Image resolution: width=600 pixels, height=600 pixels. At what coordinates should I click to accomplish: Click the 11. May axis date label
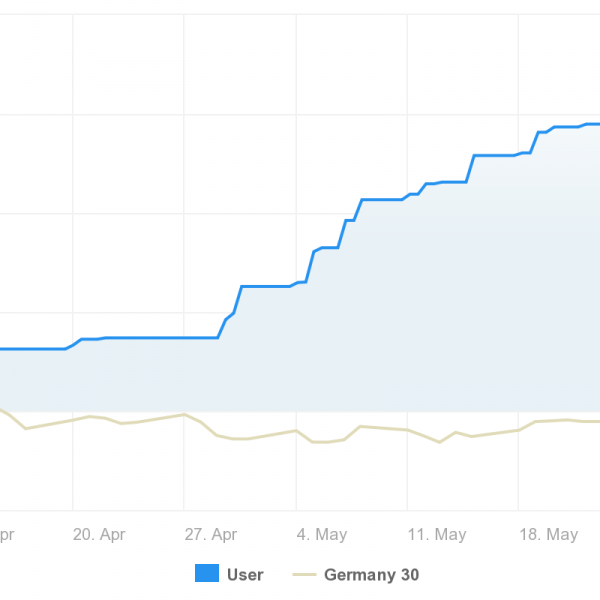[438, 535]
